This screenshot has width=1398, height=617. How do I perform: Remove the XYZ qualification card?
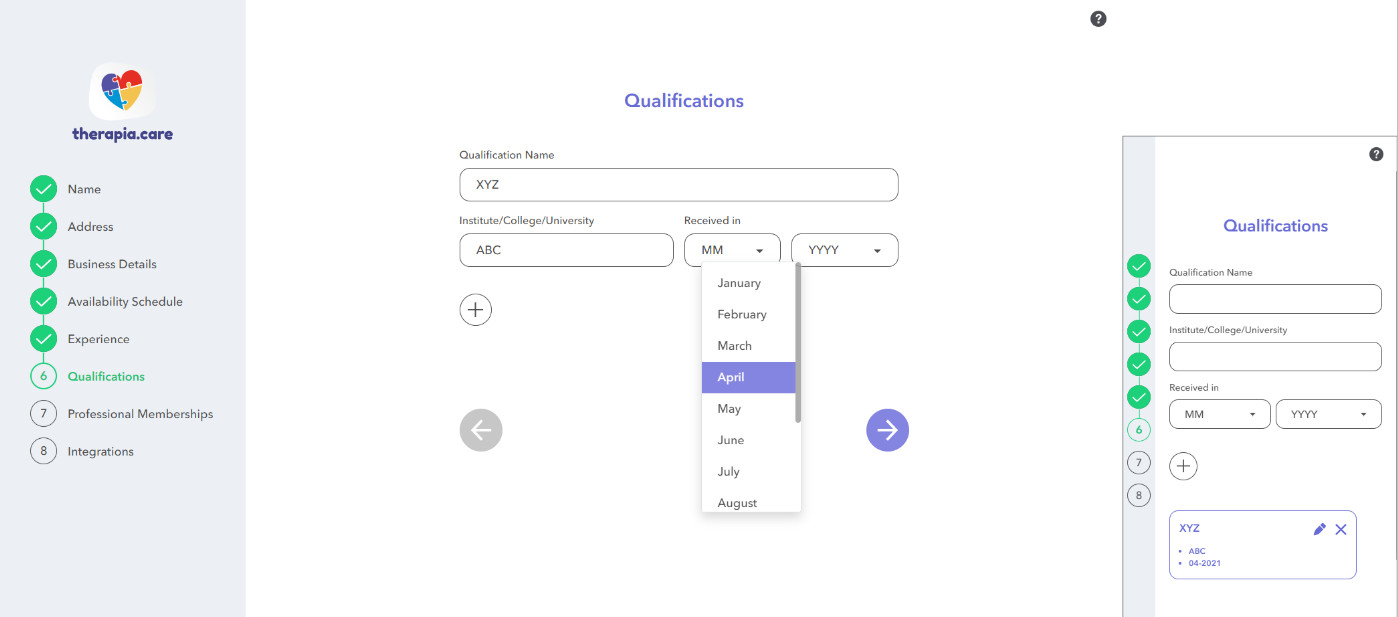1341,529
